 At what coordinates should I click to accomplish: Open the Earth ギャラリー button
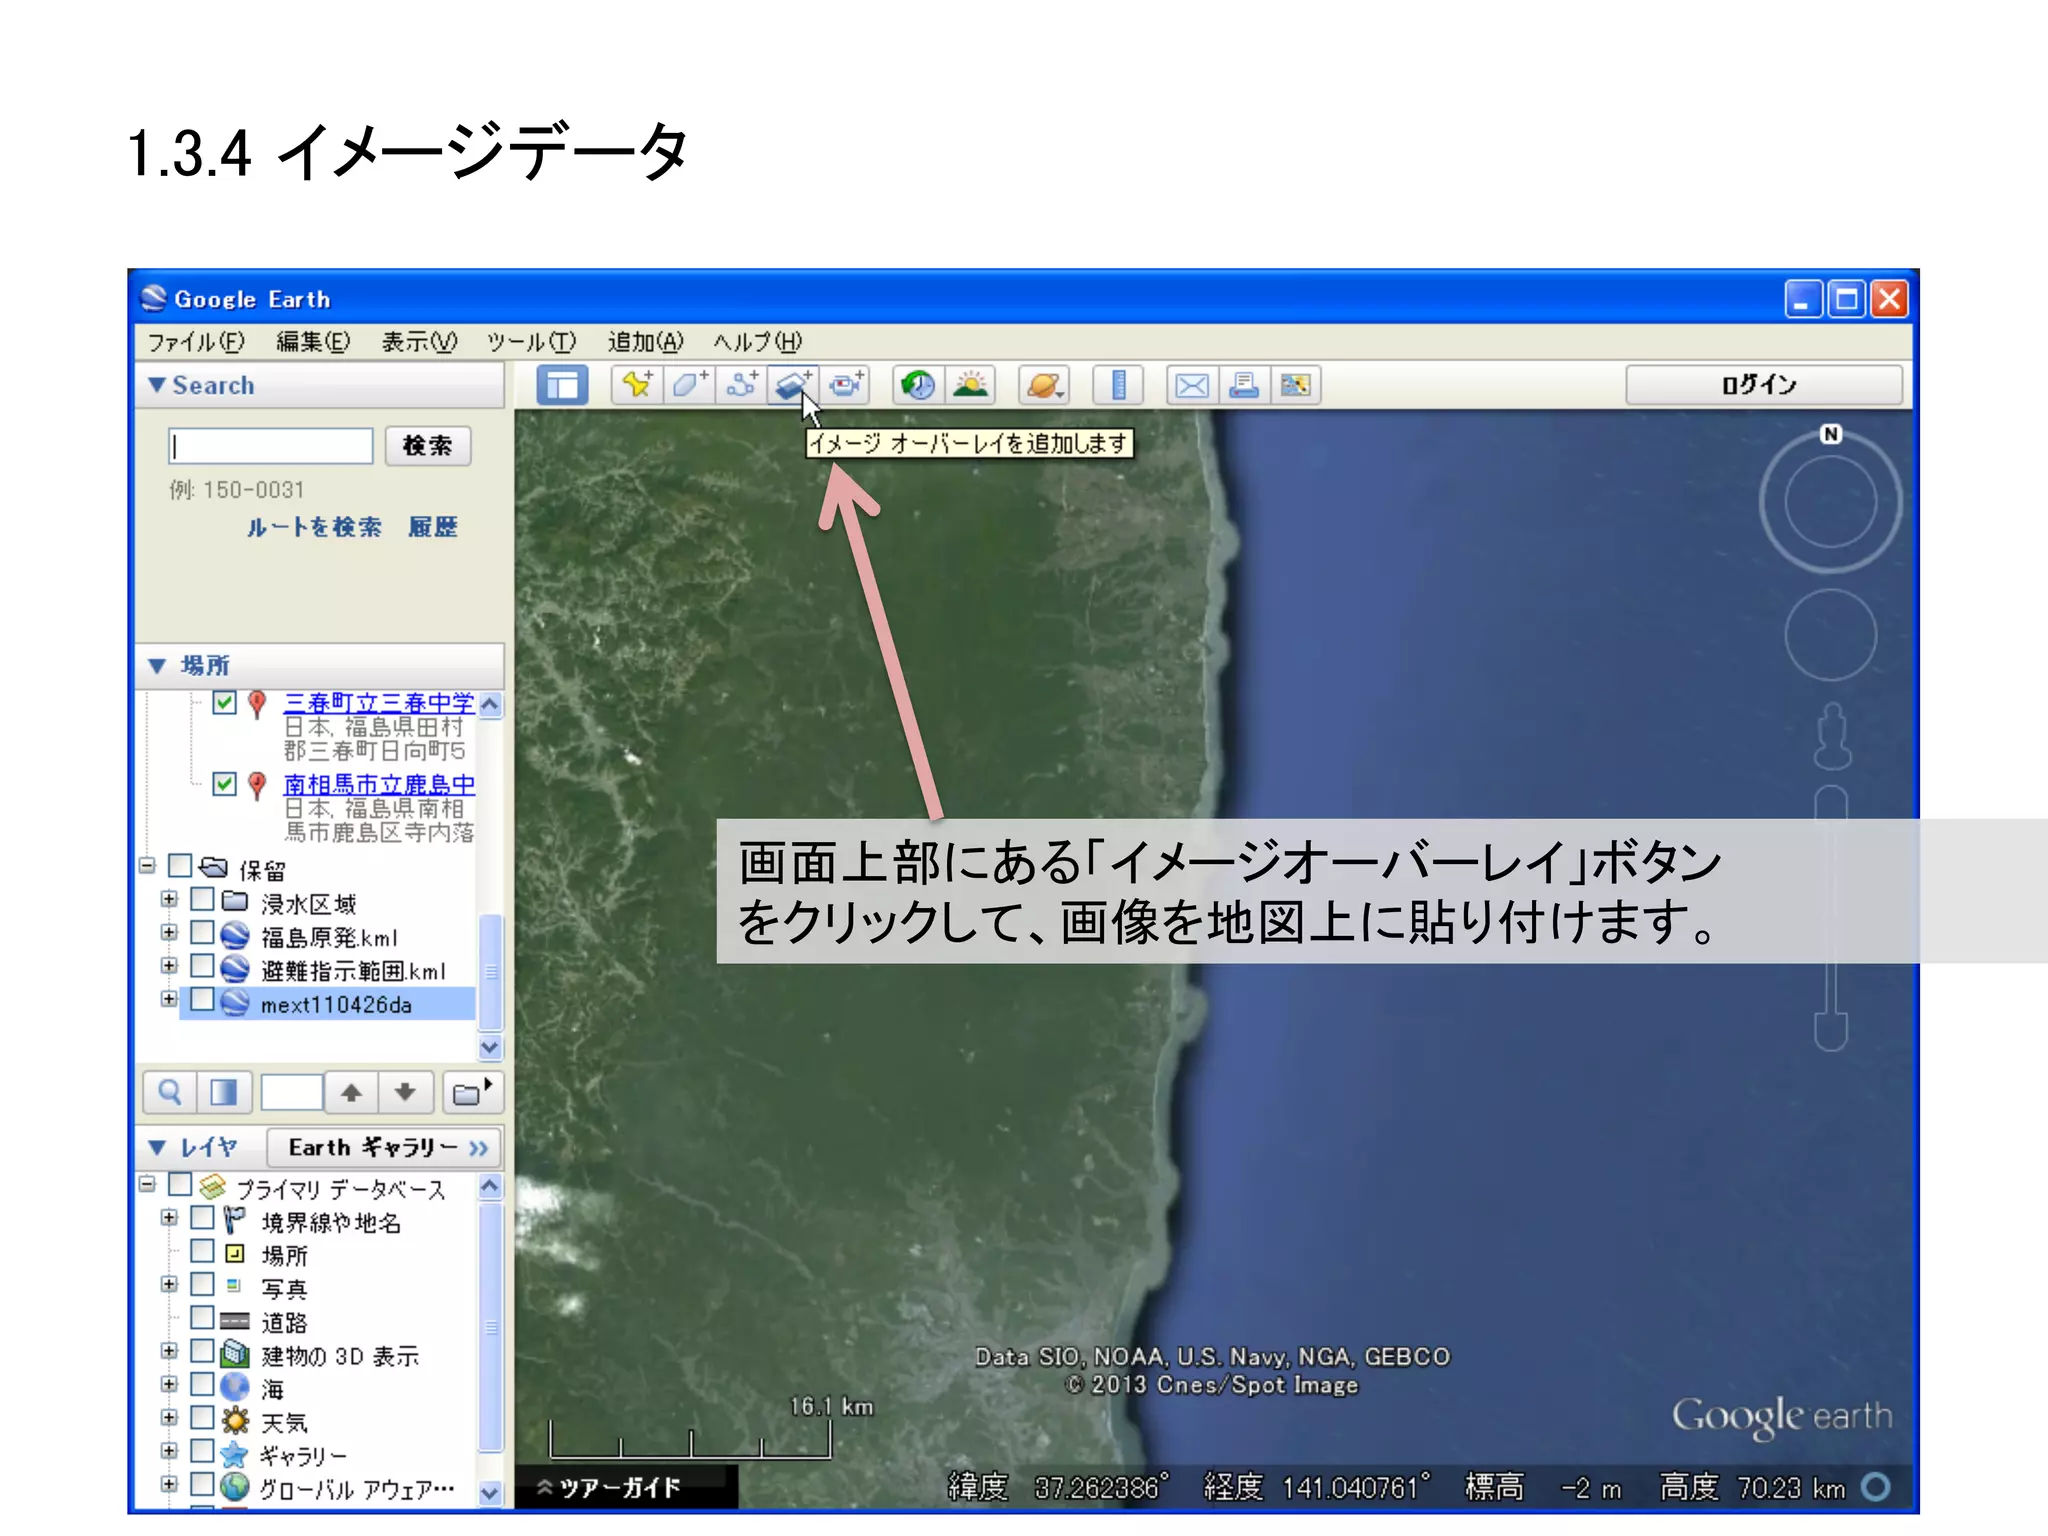384,1147
